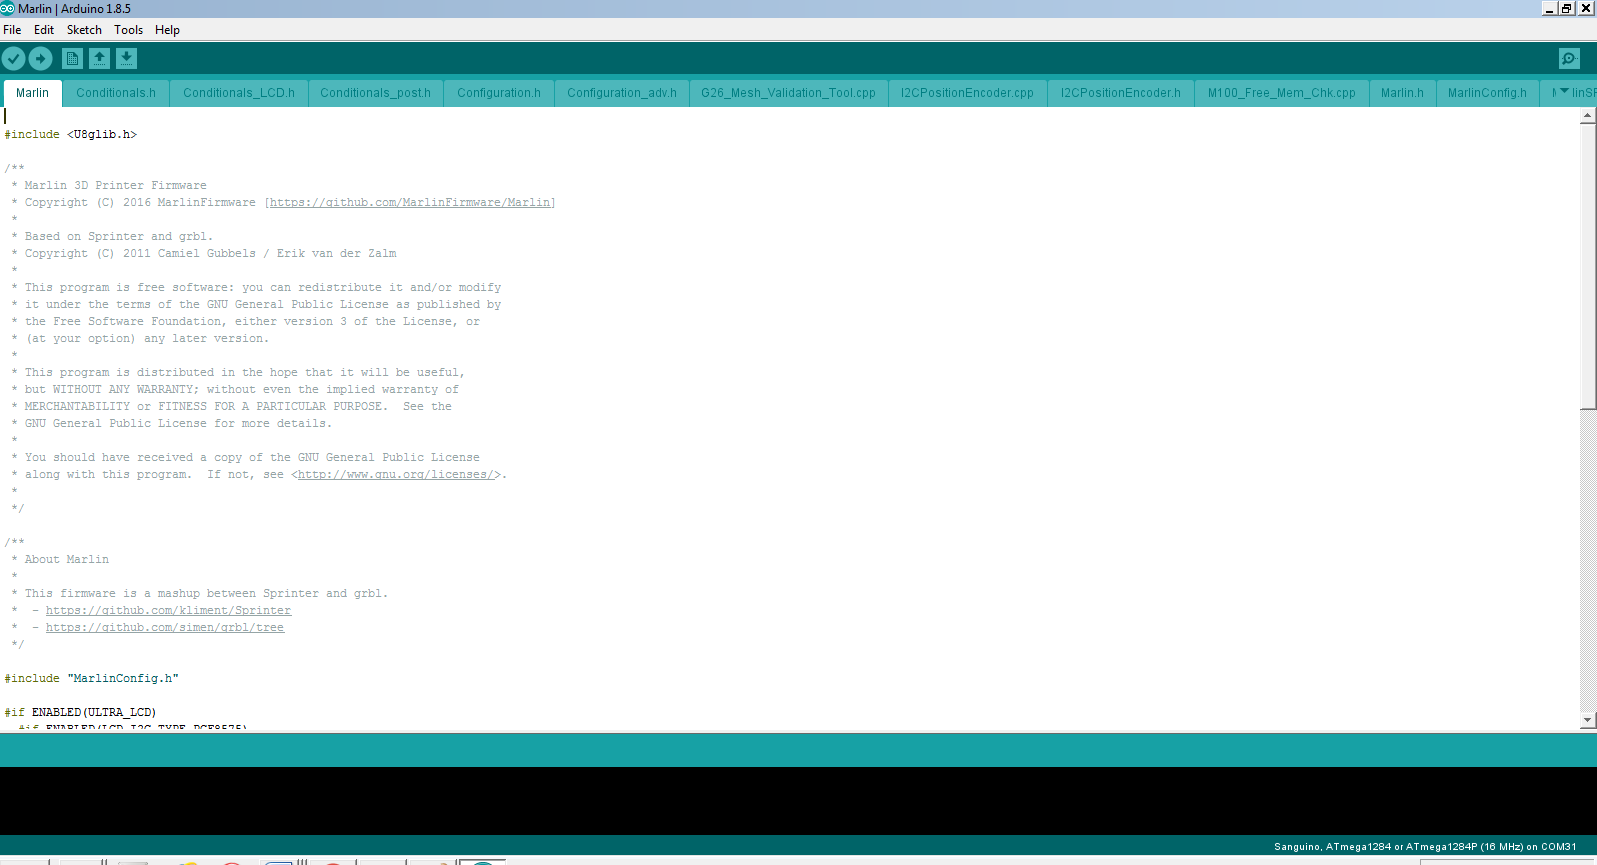This screenshot has width=1597, height=865.
Task: Switch to the M100_Free_Mem_Chk.cpp tab
Action: [1282, 93]
